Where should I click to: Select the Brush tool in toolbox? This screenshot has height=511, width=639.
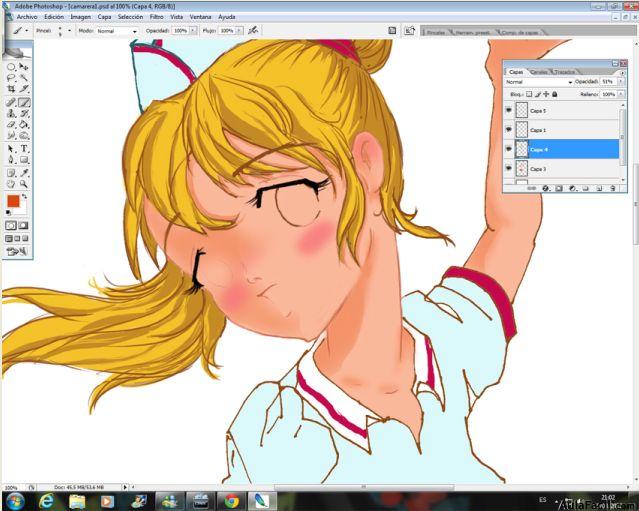(24, 102)
